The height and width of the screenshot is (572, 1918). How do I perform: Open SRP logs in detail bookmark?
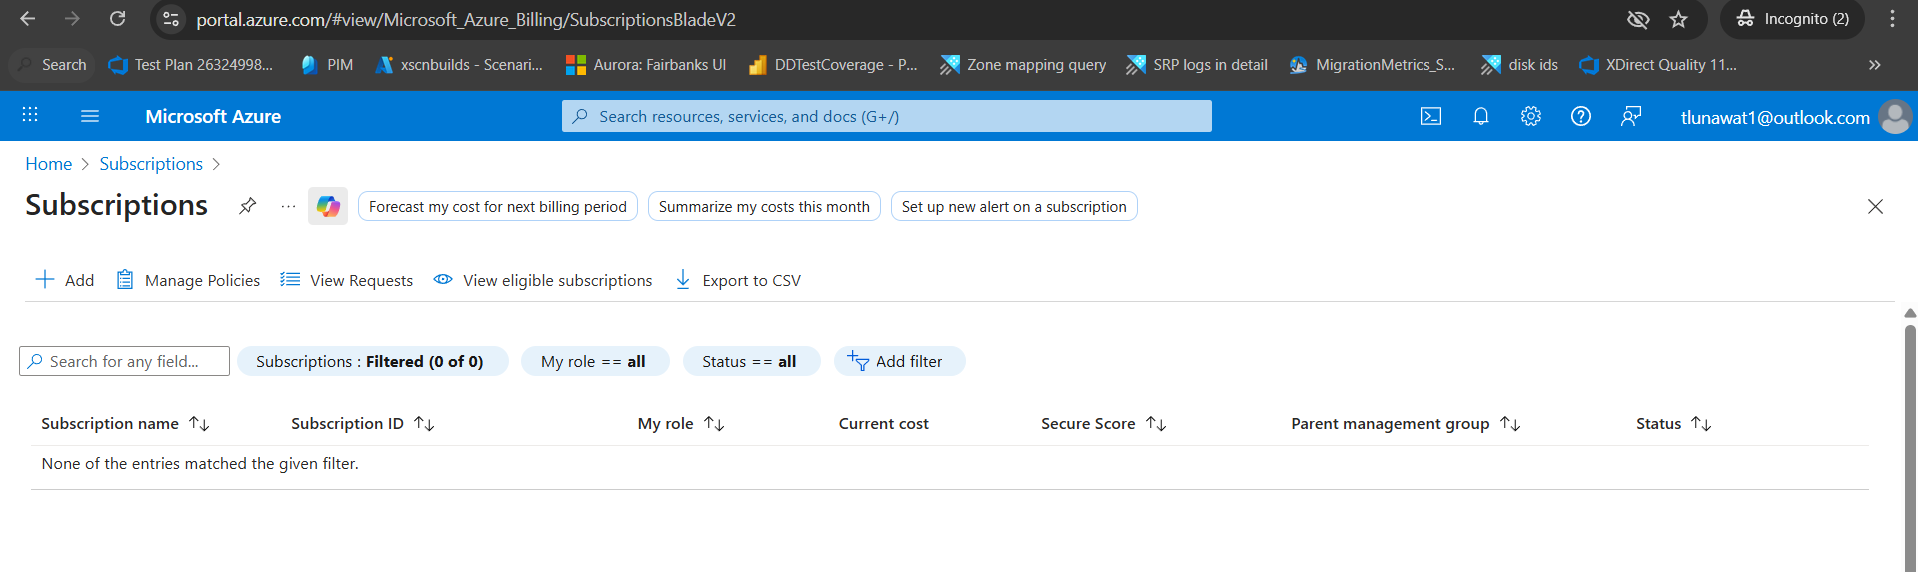(x=1197, y=65)
